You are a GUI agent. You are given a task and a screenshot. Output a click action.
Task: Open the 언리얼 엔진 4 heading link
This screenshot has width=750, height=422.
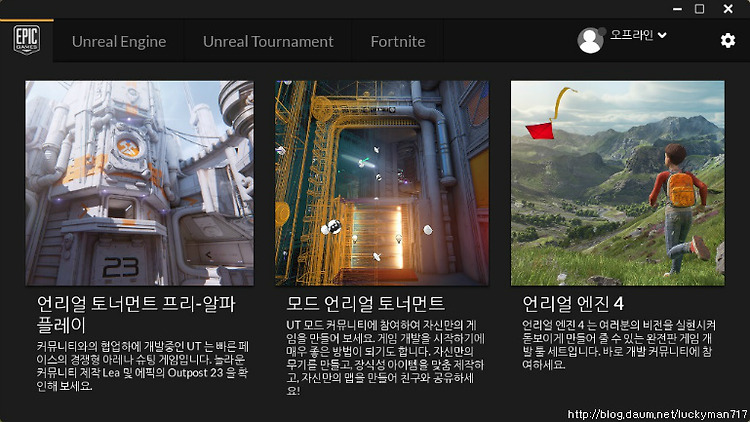click(x=573, y=304)
